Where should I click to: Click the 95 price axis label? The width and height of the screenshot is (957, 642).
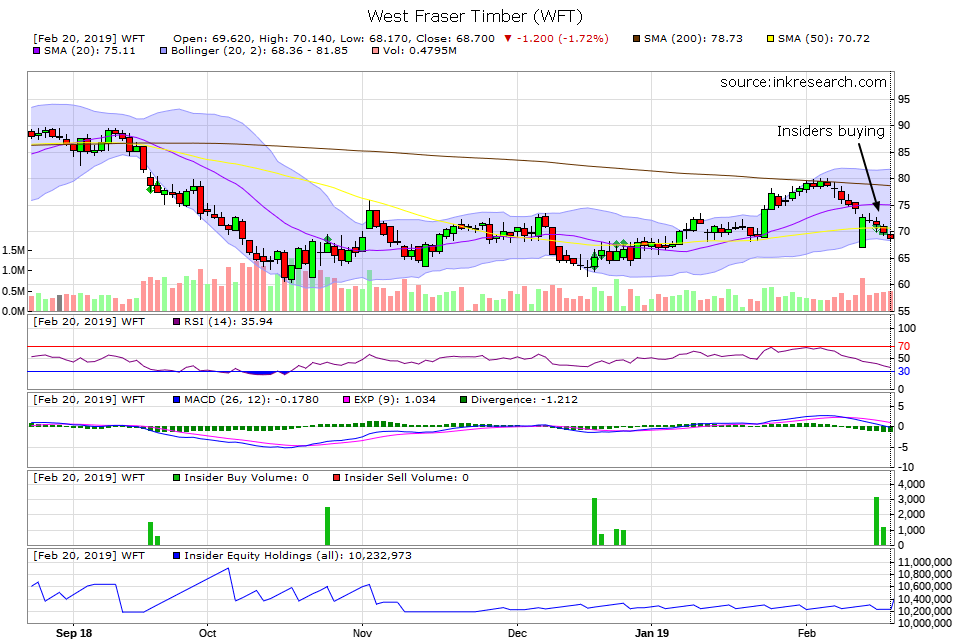(904, 99)
